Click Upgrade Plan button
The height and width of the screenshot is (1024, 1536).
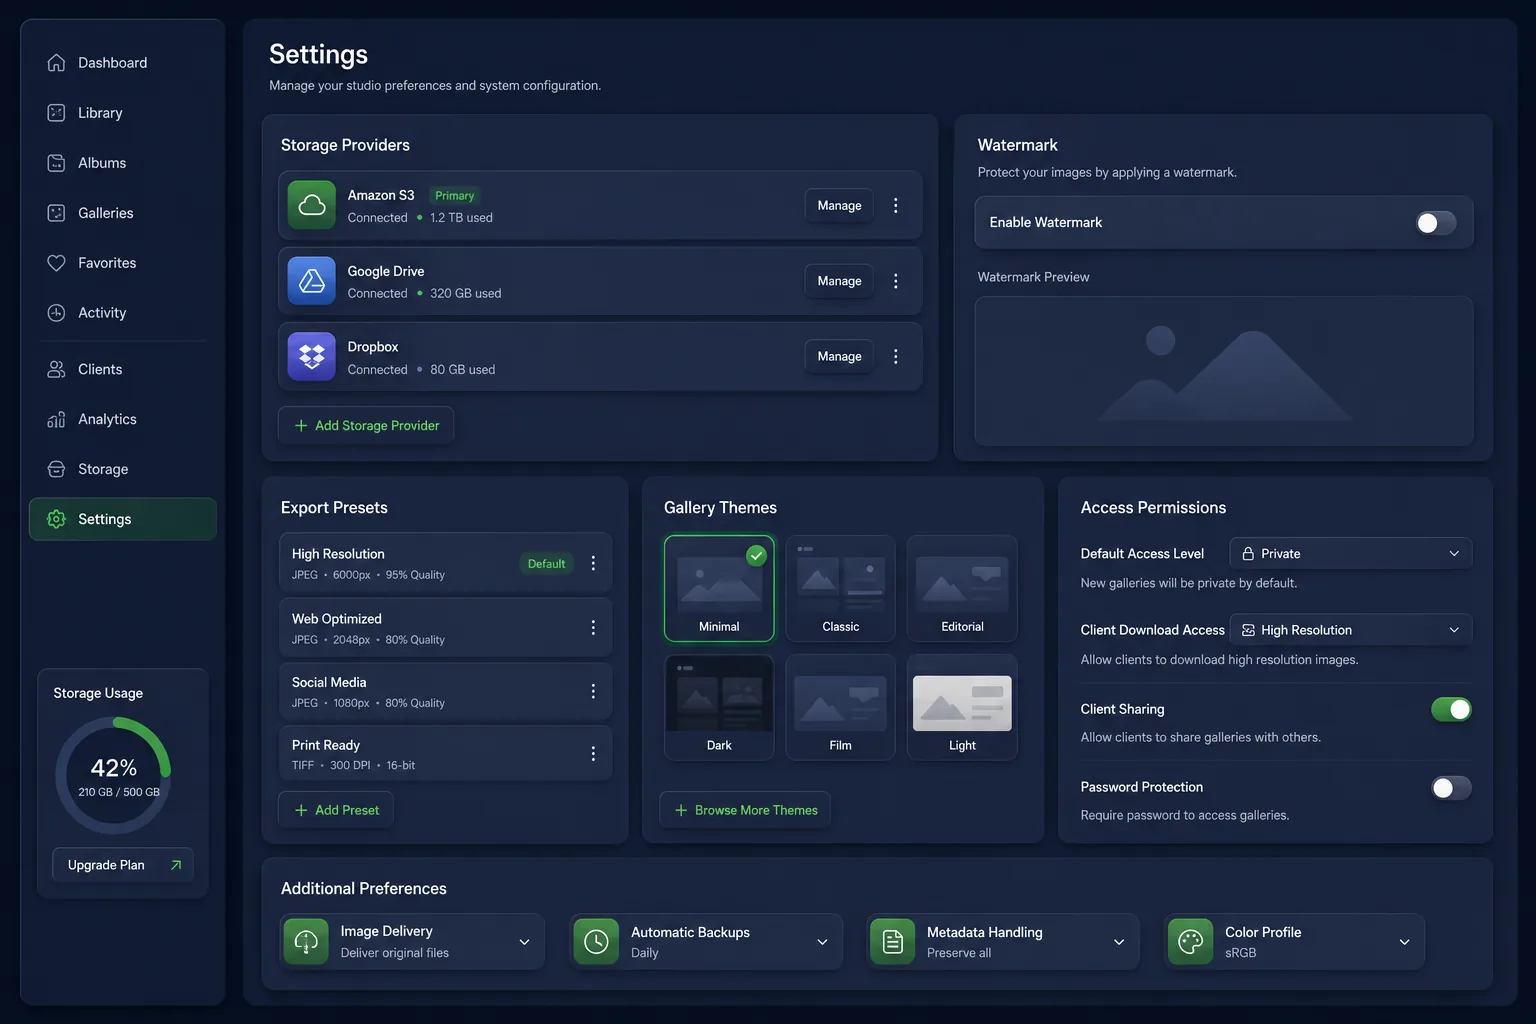click(x=123, y=865)
